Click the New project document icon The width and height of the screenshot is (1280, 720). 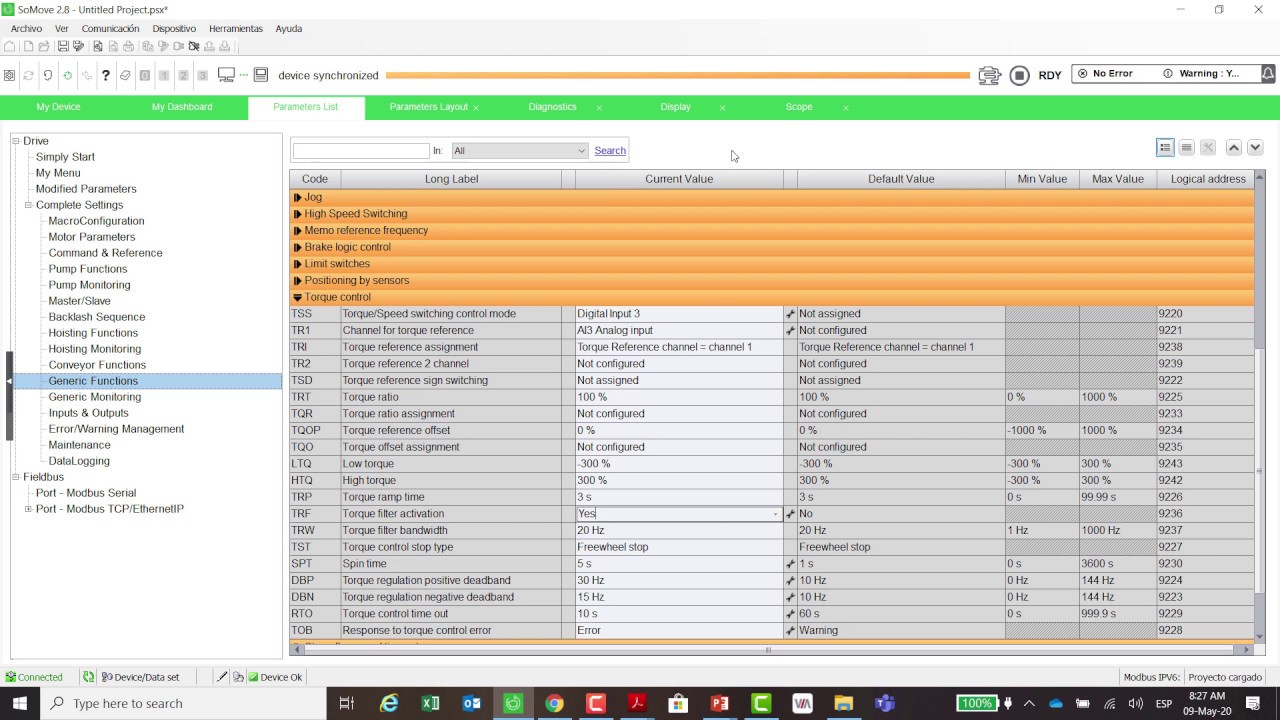click(x=28, y=46)
